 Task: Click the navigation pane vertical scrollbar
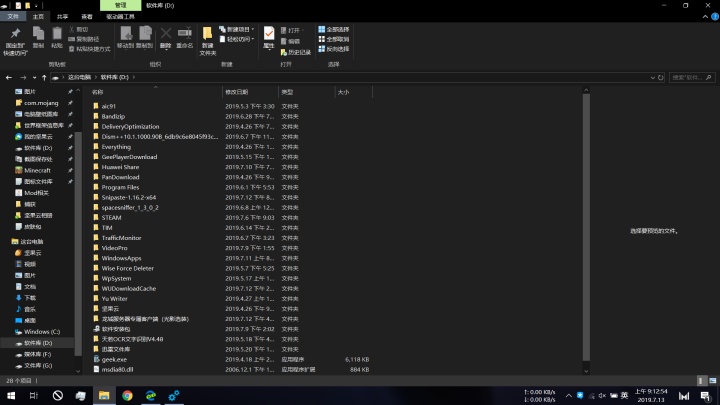click(78, 243)
